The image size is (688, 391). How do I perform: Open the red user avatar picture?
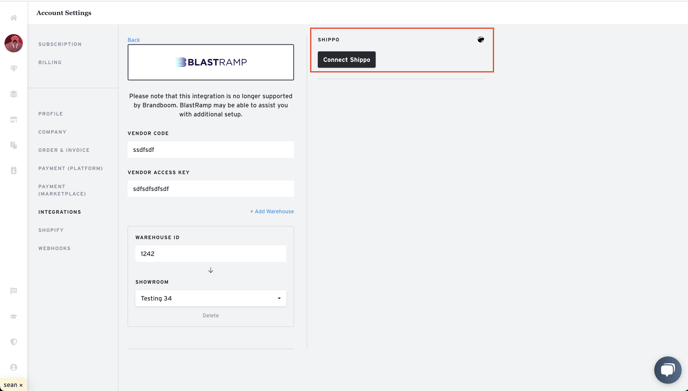coord(14,43)
